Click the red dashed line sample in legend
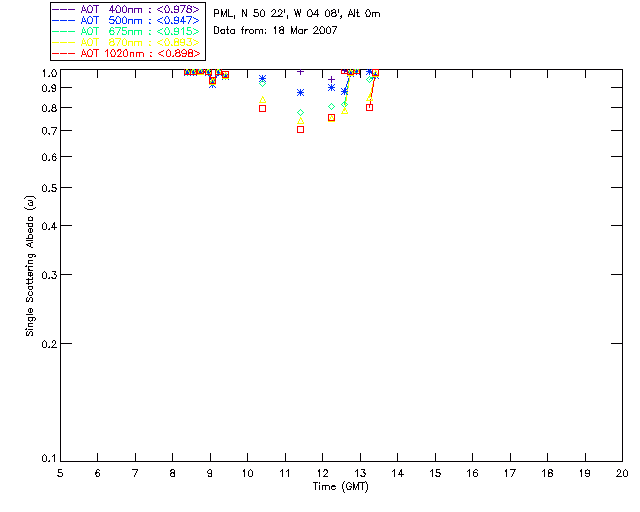 pos(64,53)
